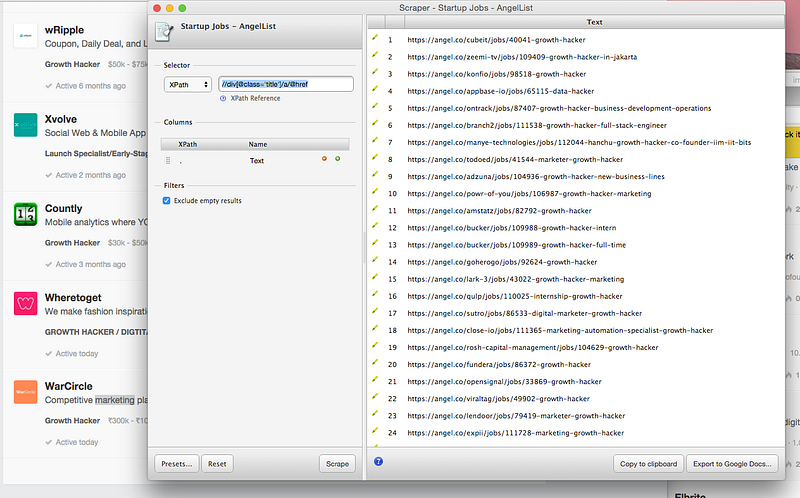Select the close-io marketing-automation URL

560,331
